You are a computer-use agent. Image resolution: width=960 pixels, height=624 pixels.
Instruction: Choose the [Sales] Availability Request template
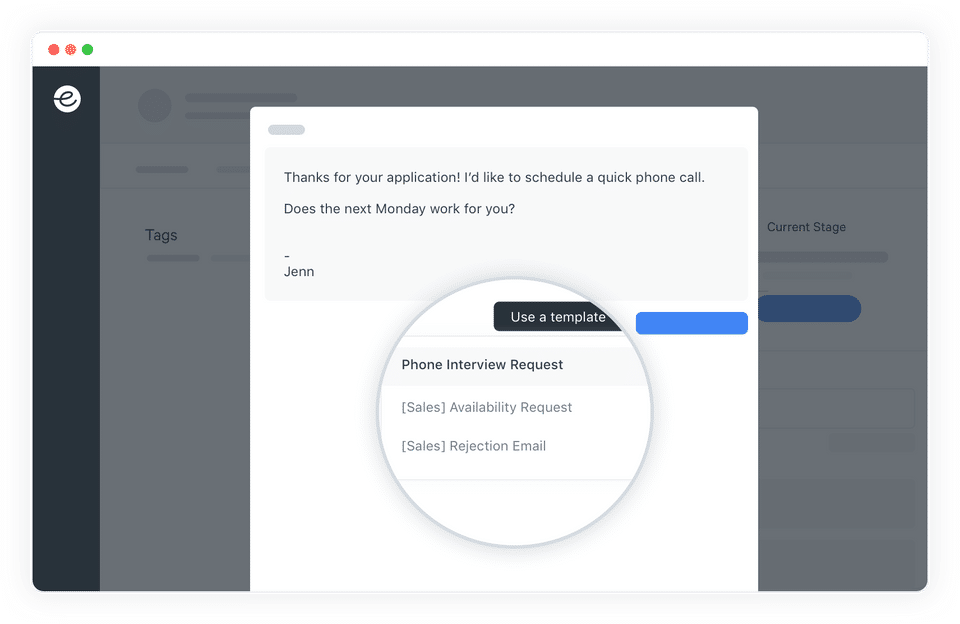pyautogui.click(x=487, y=407)
